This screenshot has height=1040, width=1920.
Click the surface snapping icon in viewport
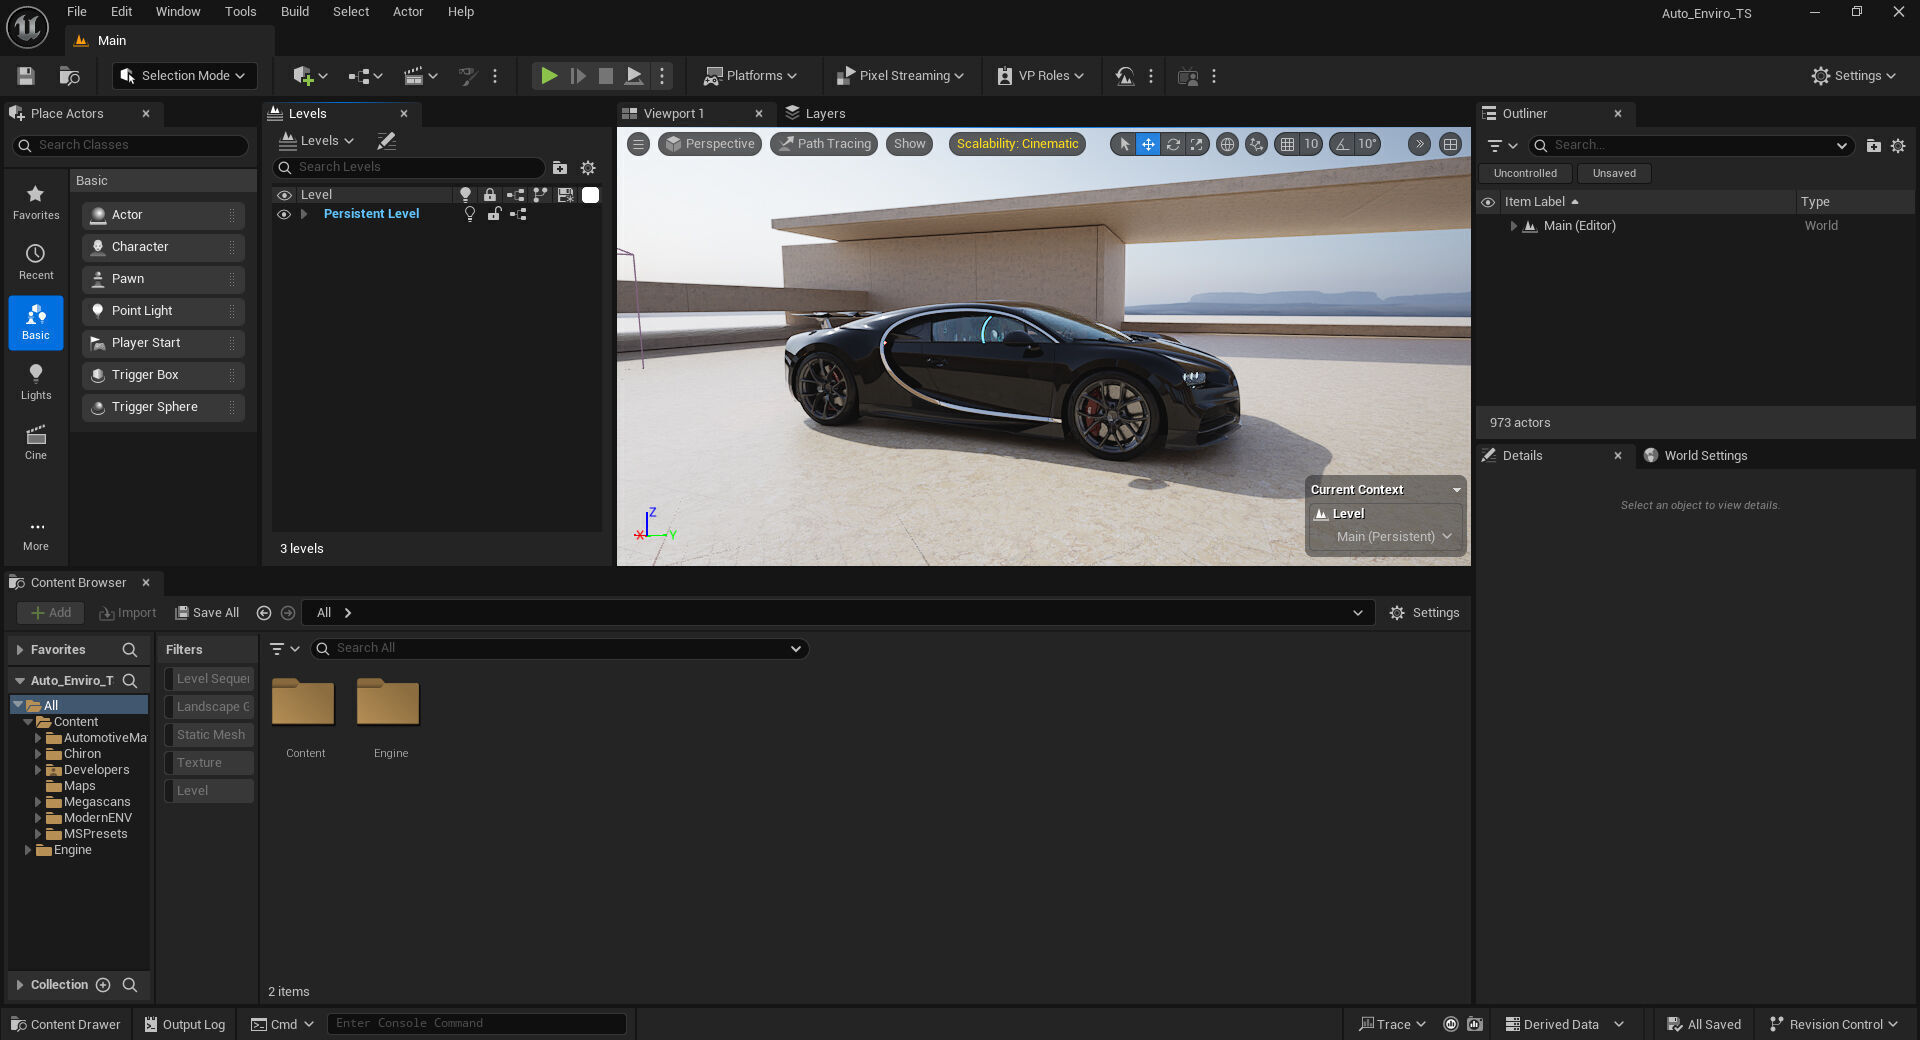tap(1257, 144)
